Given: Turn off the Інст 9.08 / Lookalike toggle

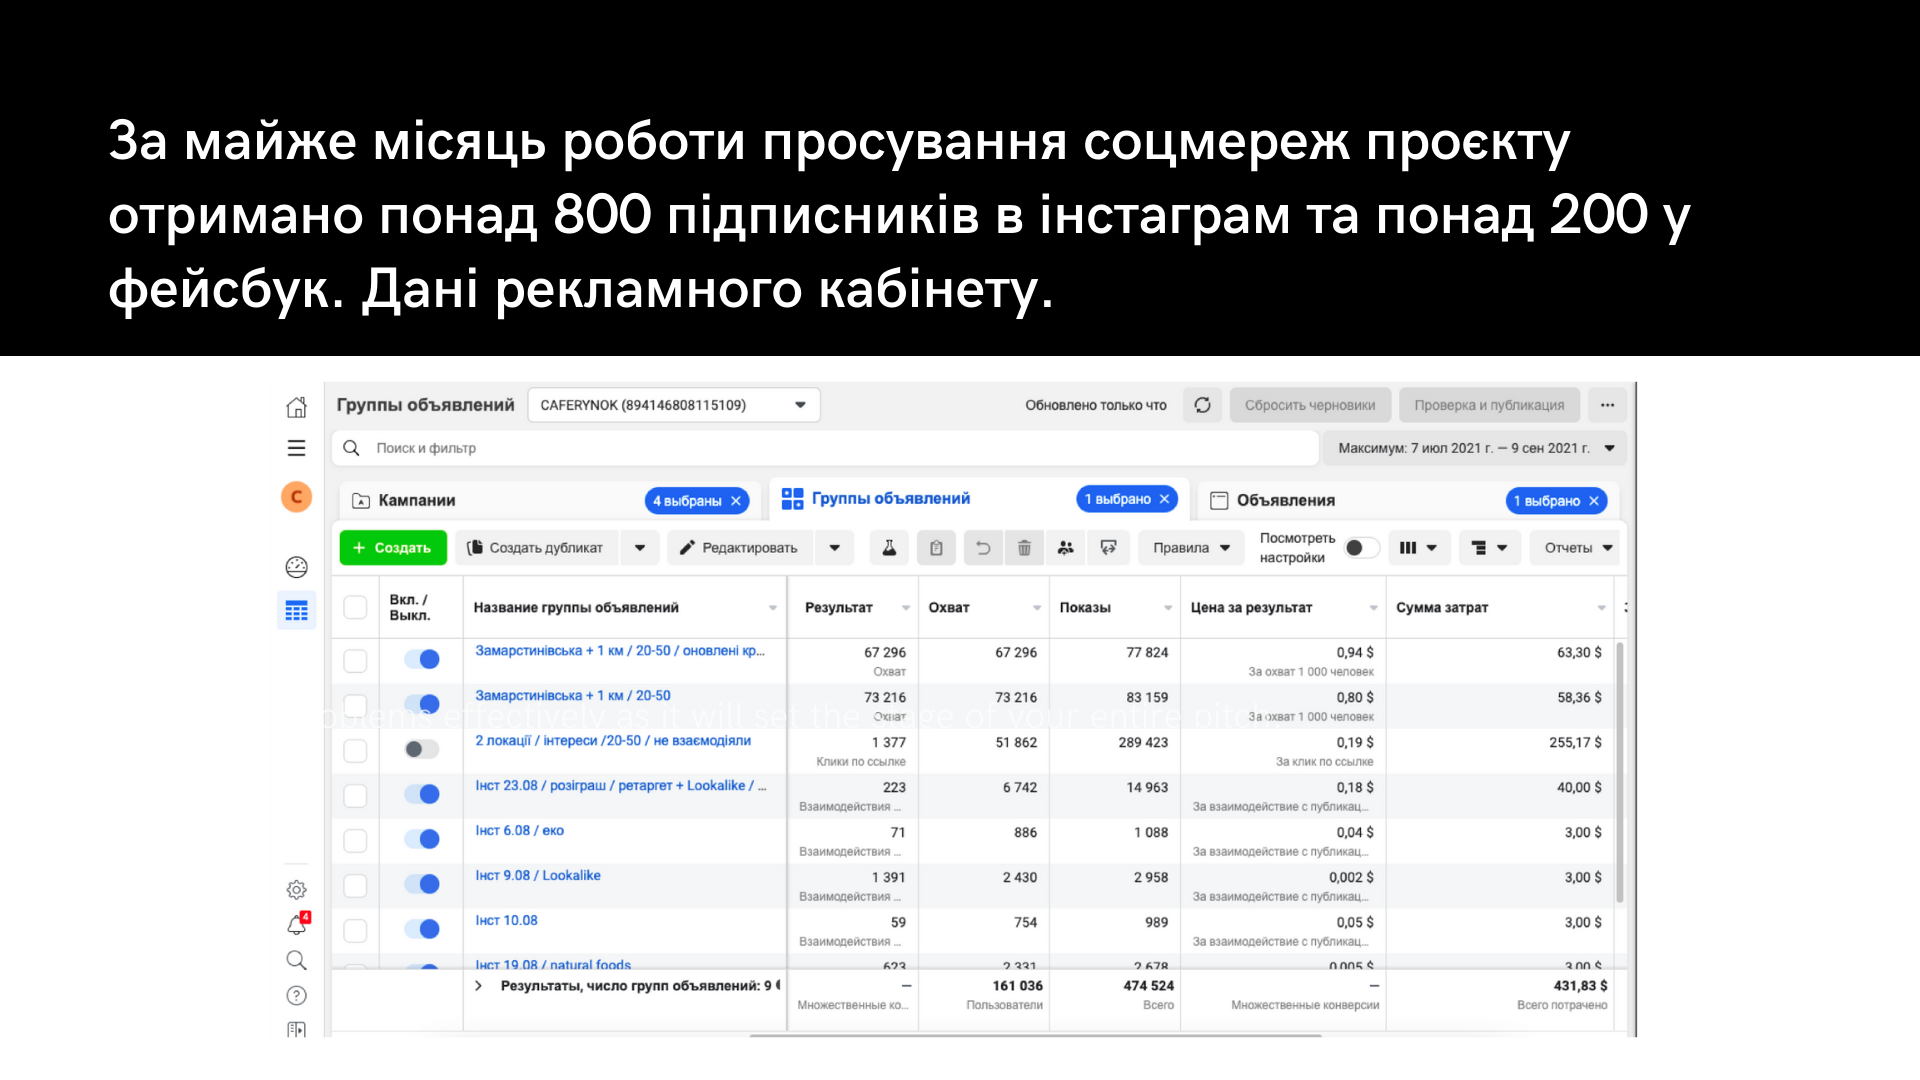Looking at the screenshot, I should click(421, 884).
